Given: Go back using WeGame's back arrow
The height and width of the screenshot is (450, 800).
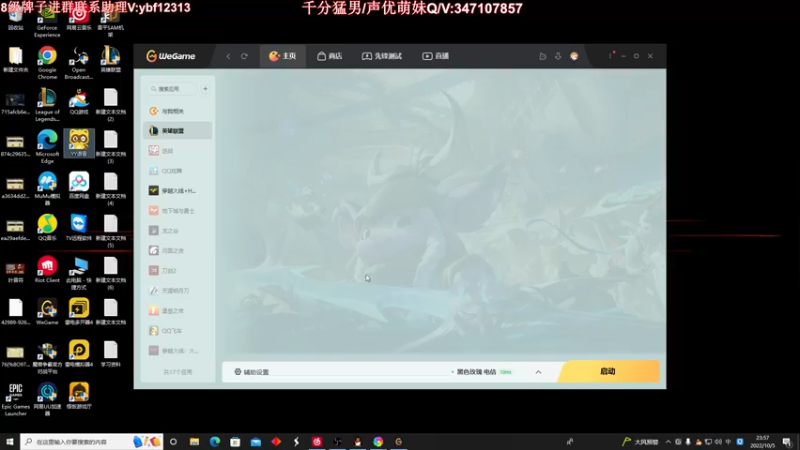Looking at the screenshot, I should click(228, 56).
